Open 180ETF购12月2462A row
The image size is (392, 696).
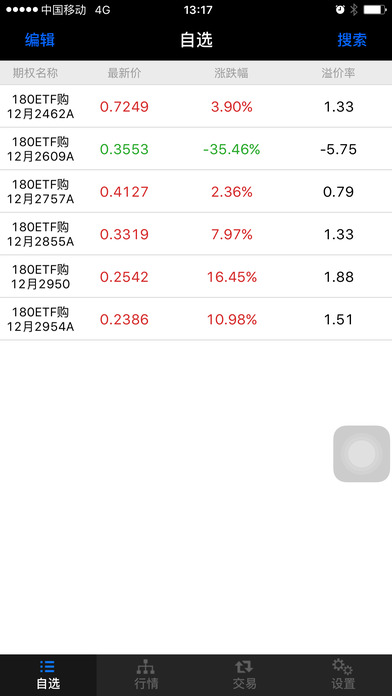pyautogui.click(x=196, y=107)
